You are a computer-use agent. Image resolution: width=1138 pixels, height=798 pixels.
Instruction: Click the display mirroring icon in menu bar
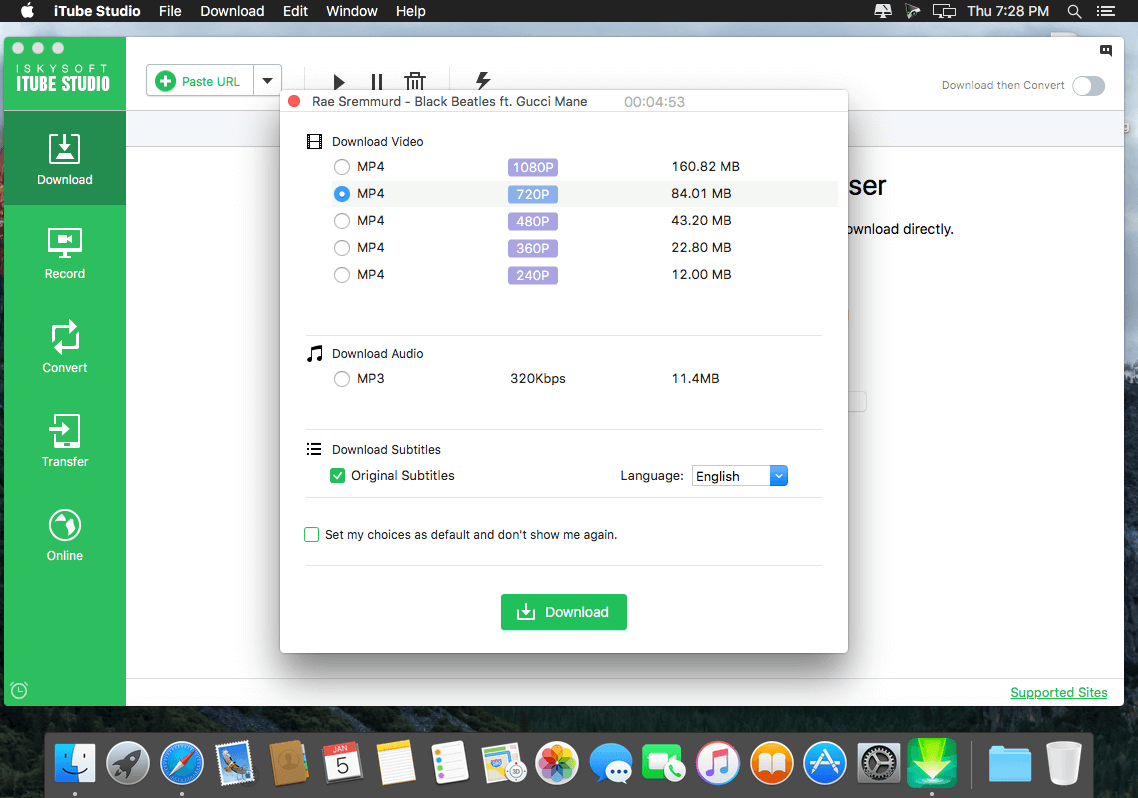pyautogui.click(x=944, y=11)
